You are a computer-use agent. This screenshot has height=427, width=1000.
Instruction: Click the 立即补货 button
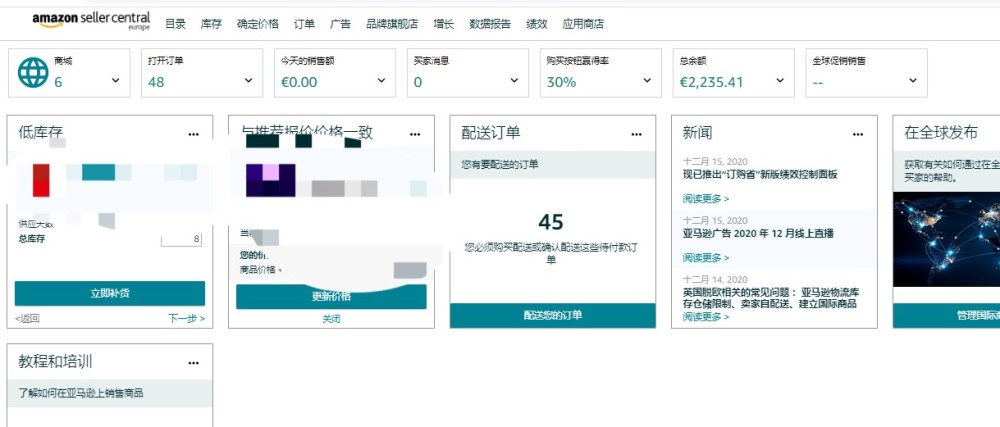click(110, 294)
